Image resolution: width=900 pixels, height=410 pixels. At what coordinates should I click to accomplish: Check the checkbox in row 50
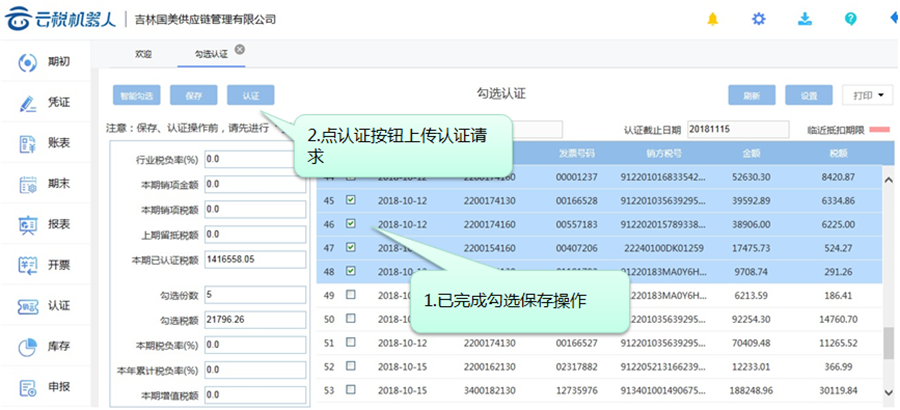pyautogui.click(x=350, y=319)
